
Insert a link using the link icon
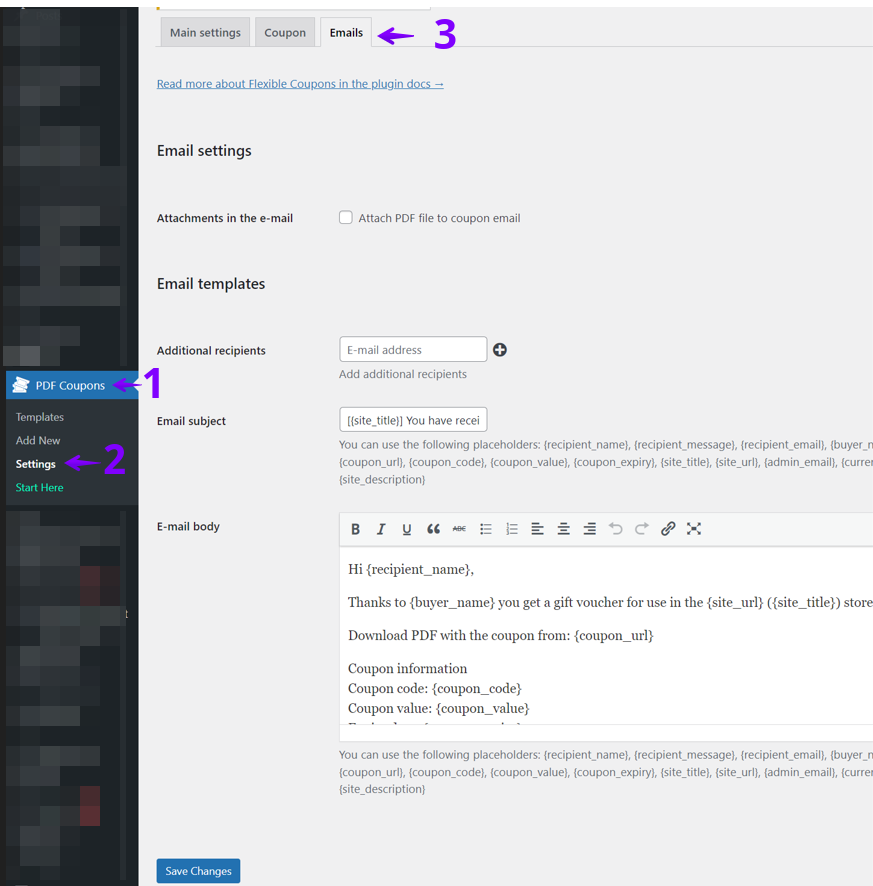coord(668,529)
